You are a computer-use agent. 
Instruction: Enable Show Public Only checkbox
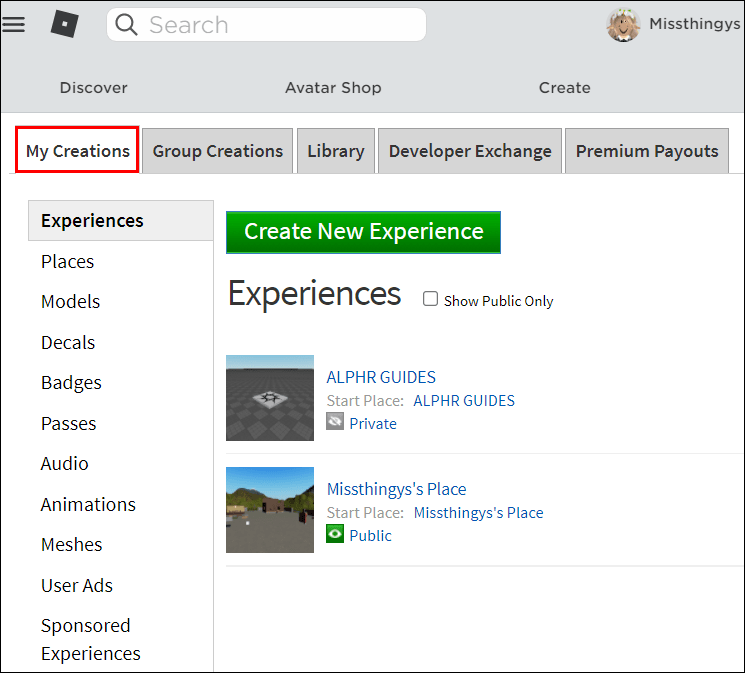click(x=430, y=299)
